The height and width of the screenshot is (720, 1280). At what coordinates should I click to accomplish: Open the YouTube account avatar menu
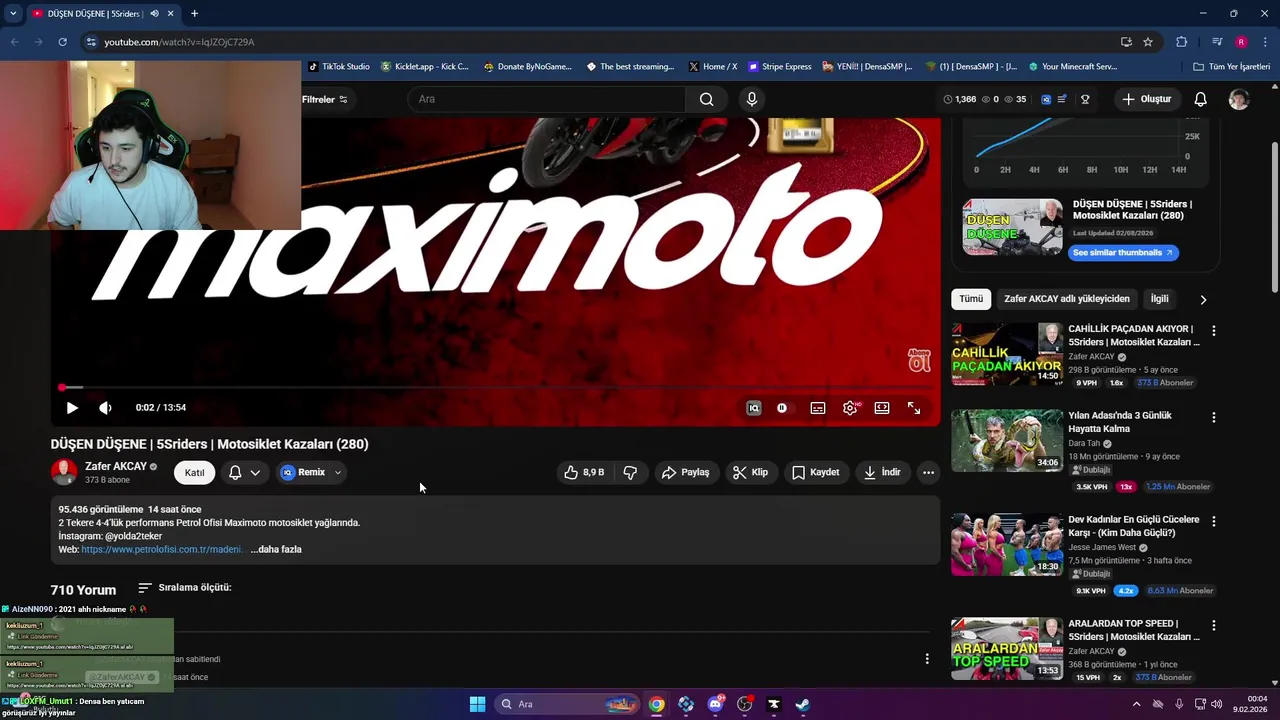[1239, 99]
